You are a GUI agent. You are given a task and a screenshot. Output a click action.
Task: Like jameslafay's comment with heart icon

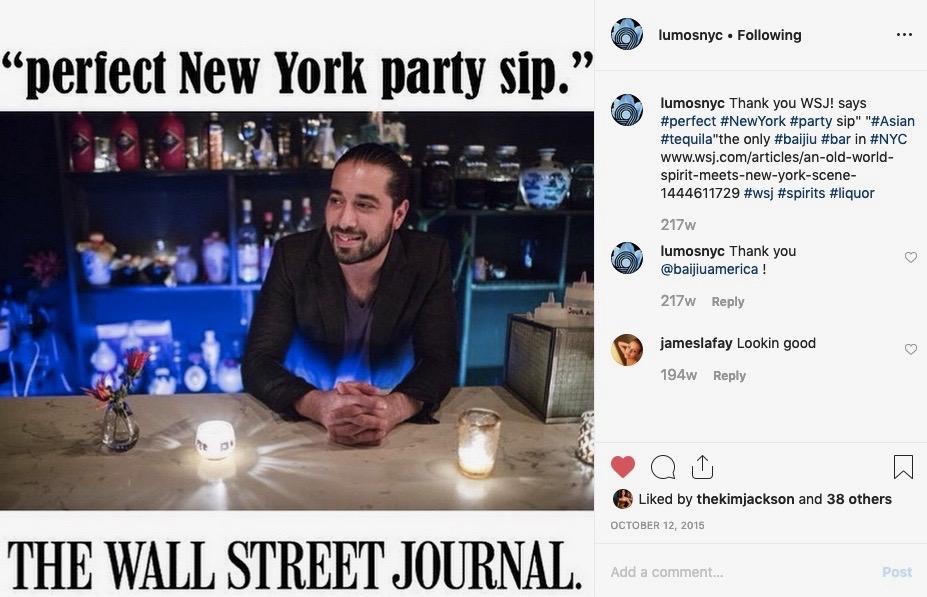coord(910,349)
